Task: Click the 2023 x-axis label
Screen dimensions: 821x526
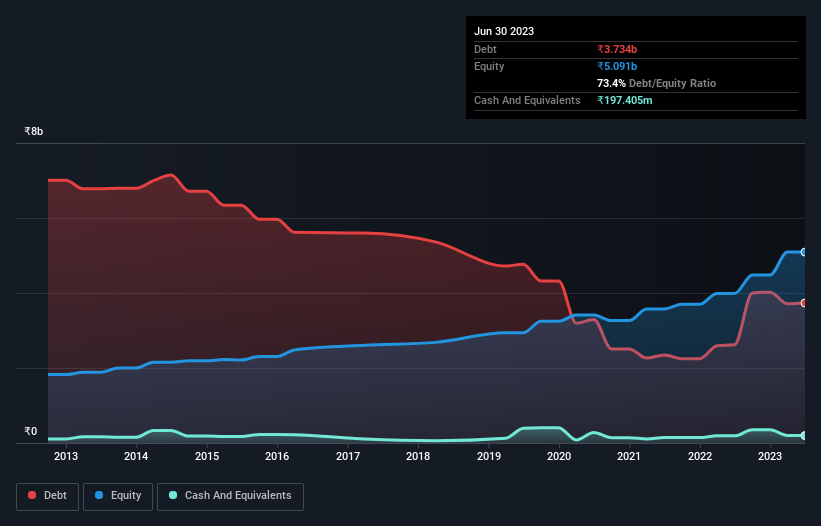Action: pyautogui.click(x=770, y=456)
